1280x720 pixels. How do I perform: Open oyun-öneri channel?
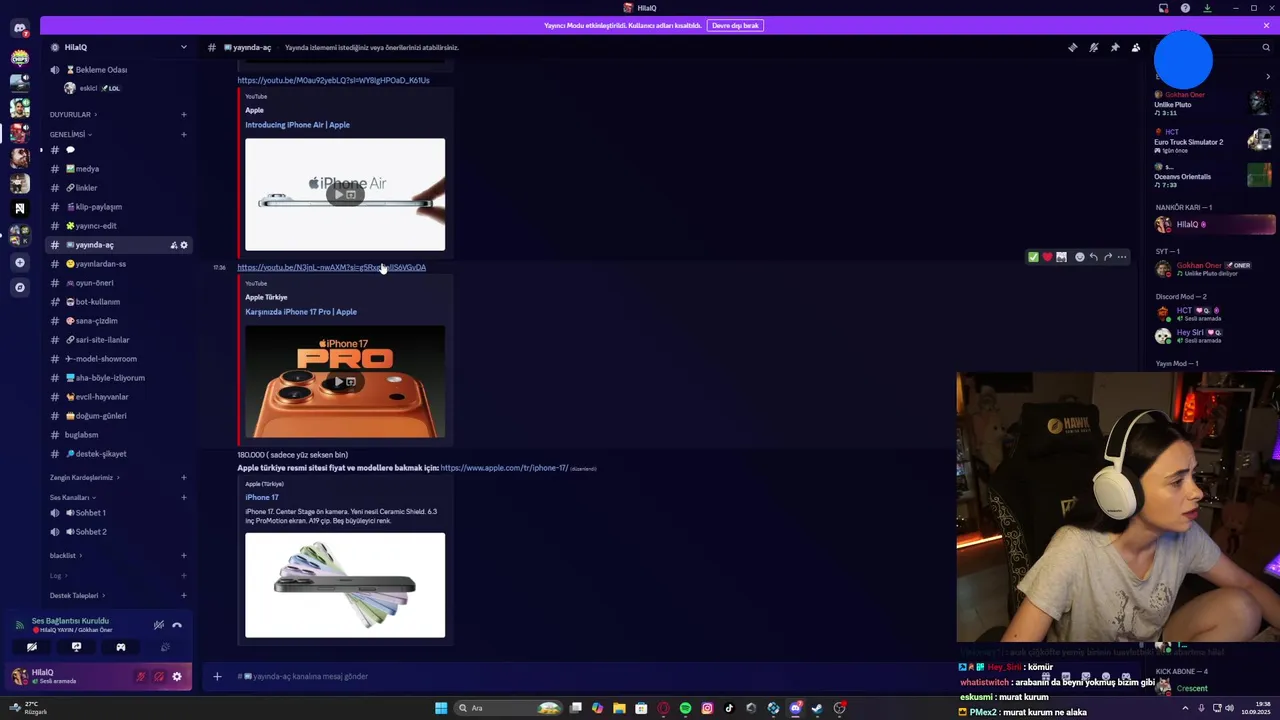119,283
